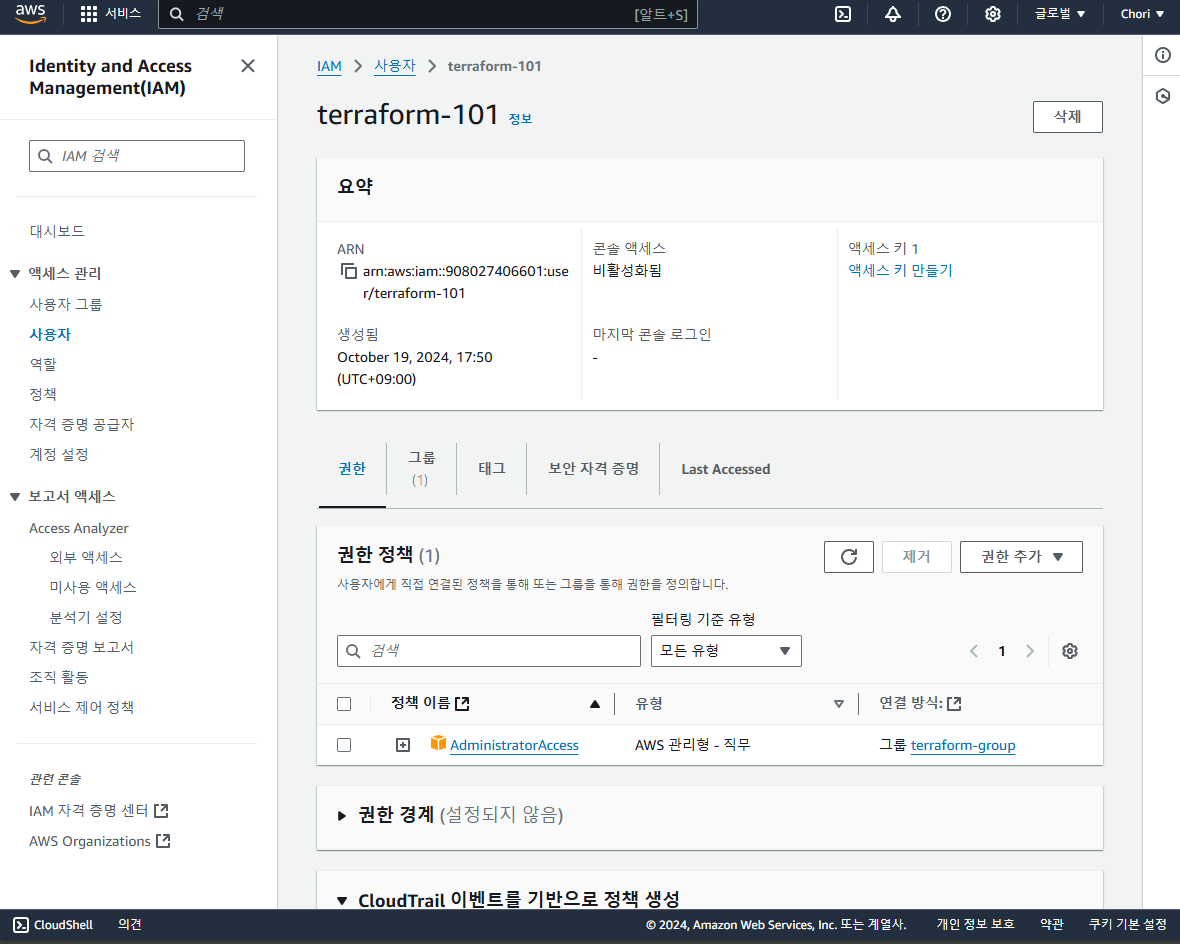
Task: Click the 액세스 키 만들기 link
Action: (900, 270)
